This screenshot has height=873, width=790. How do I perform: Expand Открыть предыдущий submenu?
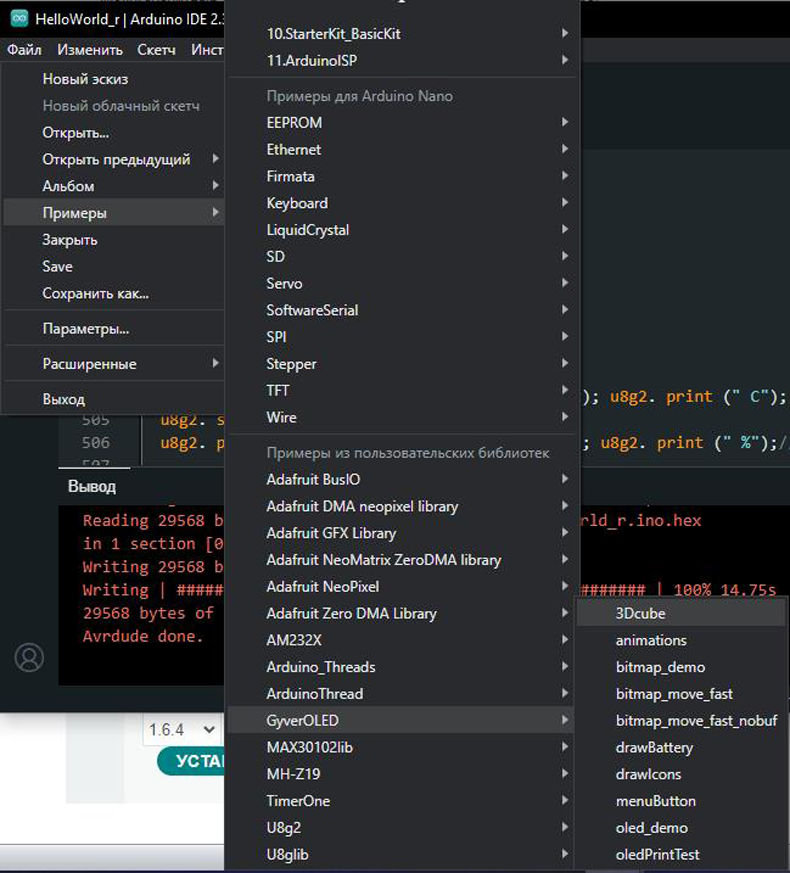(x=114, y=159)
